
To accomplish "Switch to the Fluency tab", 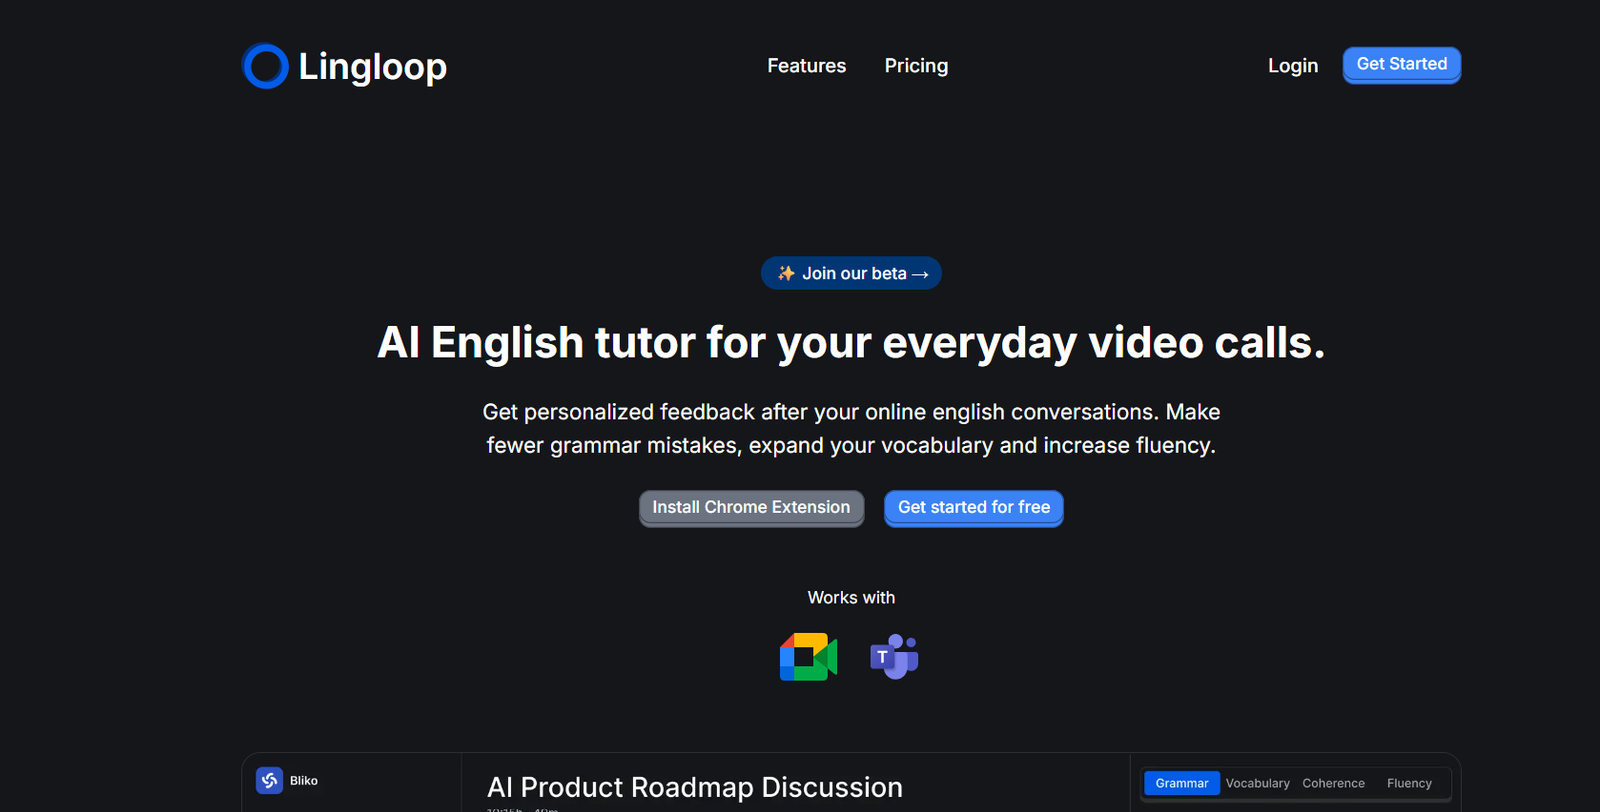I will pos(1409,783).
